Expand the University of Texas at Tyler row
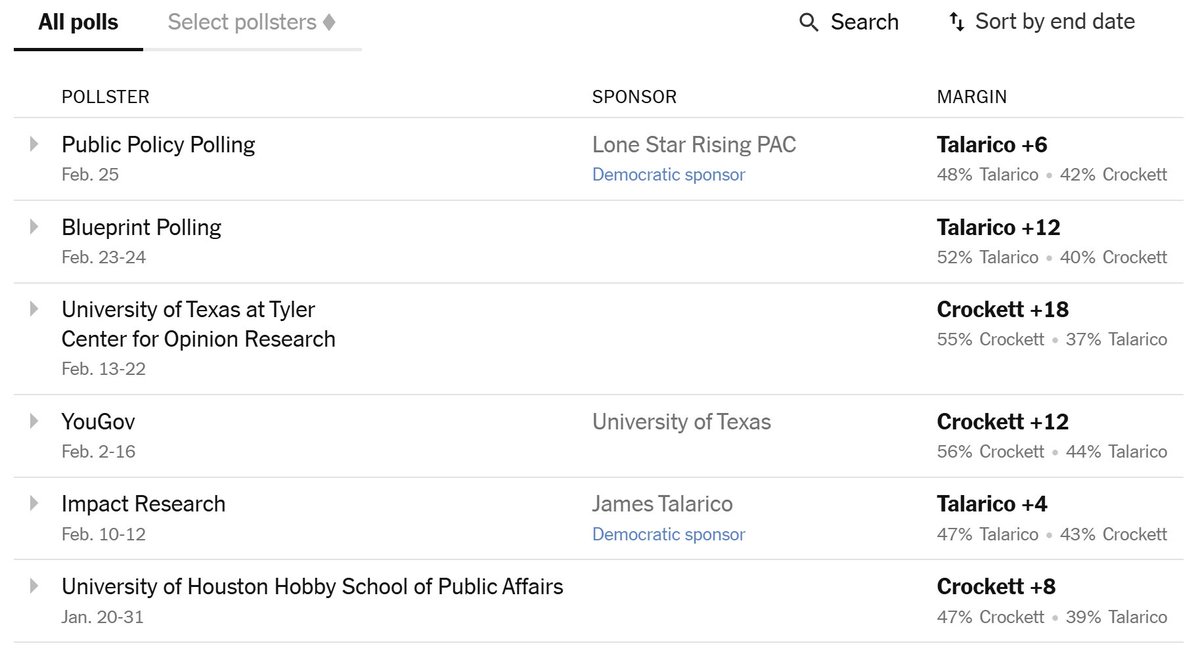 point(34,309)
